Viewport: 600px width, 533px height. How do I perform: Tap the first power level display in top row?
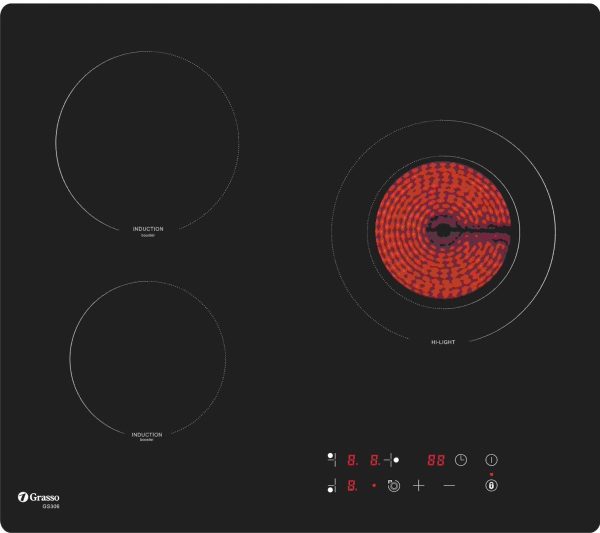[352, 460]
